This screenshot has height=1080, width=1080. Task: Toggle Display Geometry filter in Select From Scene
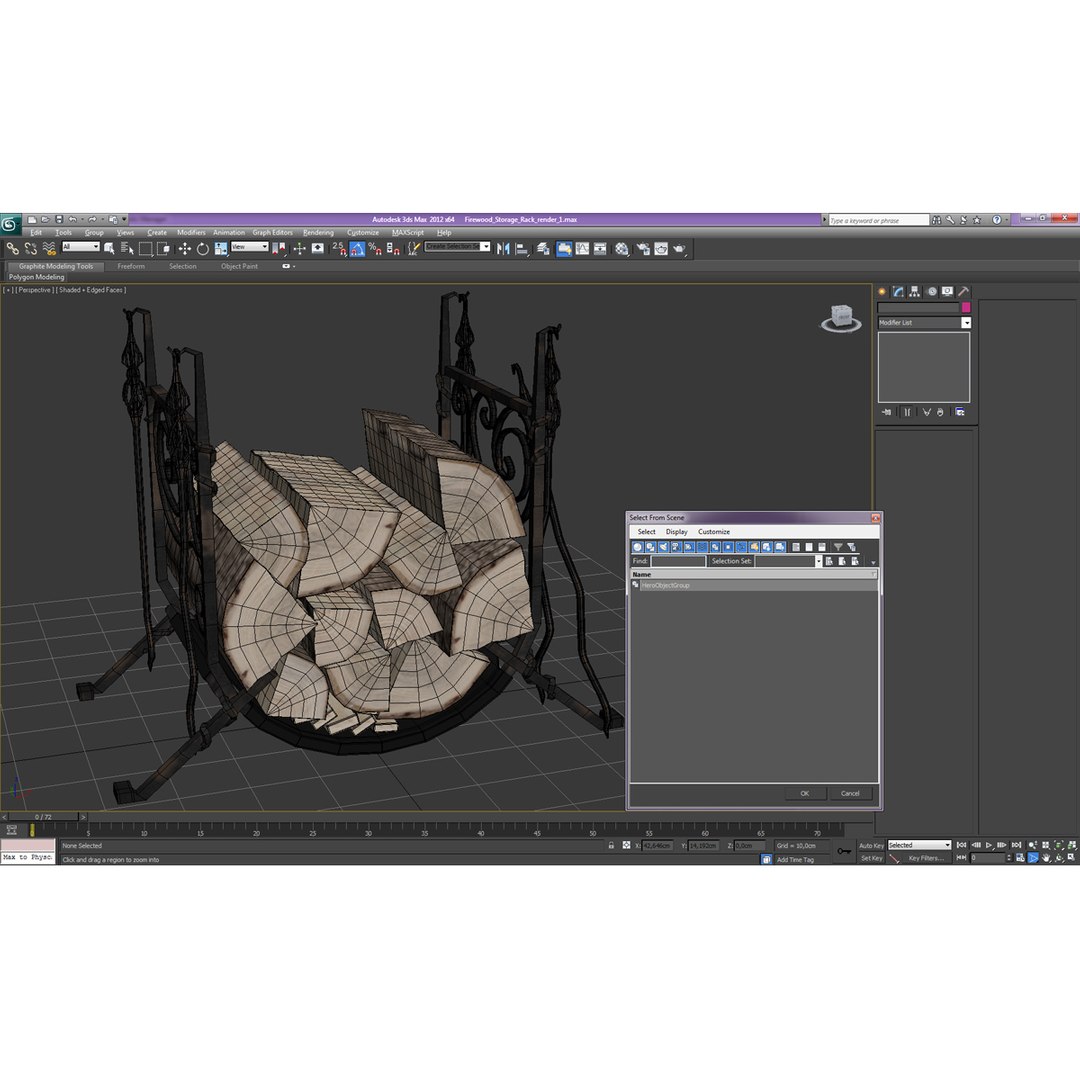[x=637, y=547]
